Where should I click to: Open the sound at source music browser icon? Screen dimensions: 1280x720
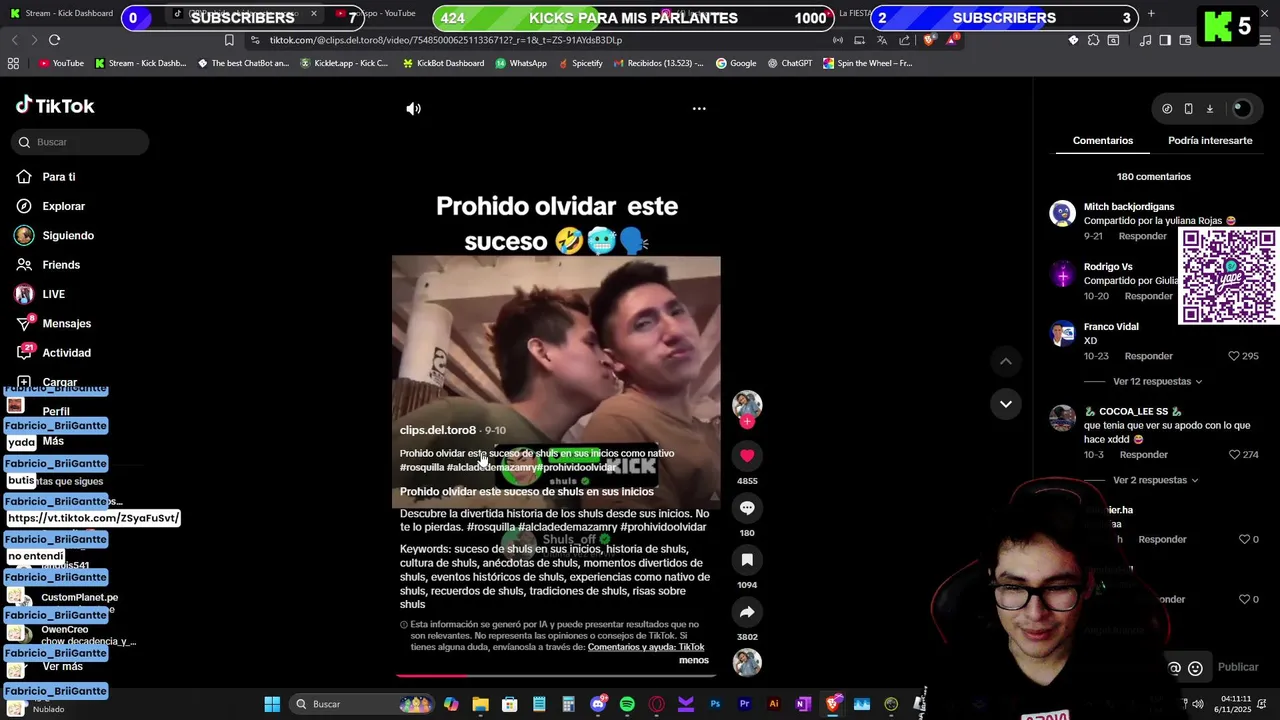1146,40
